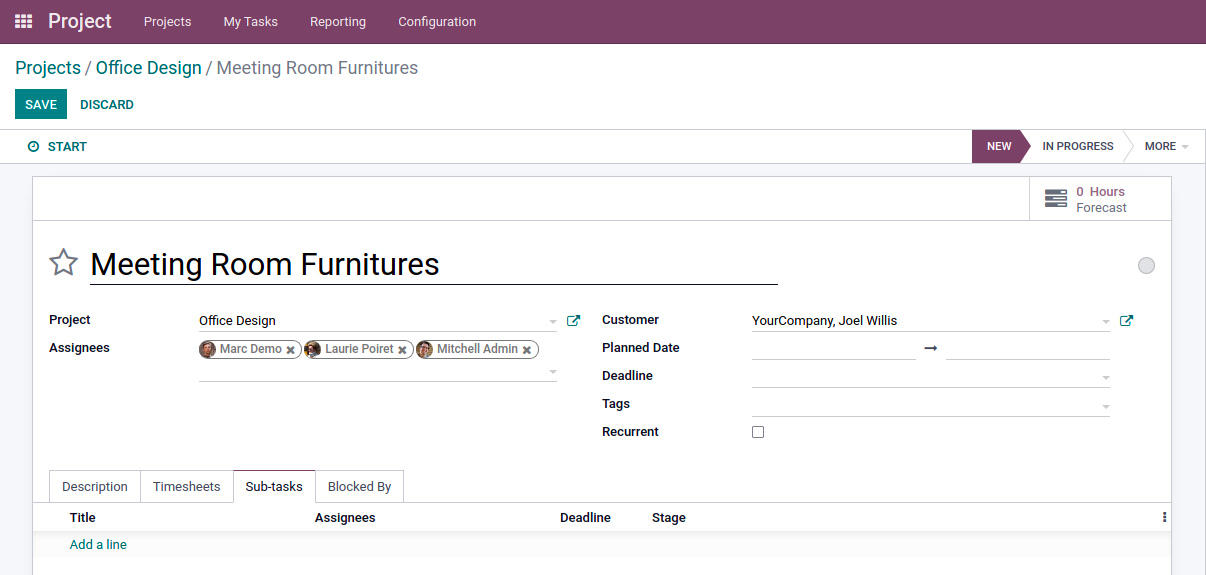Remove Laurie Poiret assignee tag
The height and width of the screenshot is (575, 1206).
pyautogui.click(x=402, y=350)
